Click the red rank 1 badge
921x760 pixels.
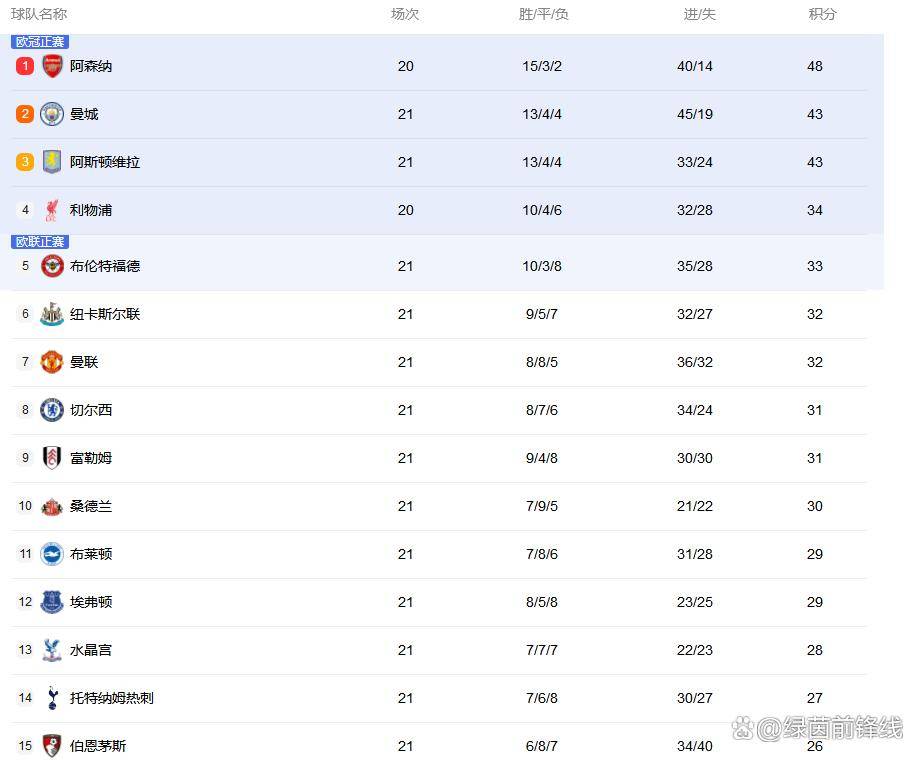point(25,66)
